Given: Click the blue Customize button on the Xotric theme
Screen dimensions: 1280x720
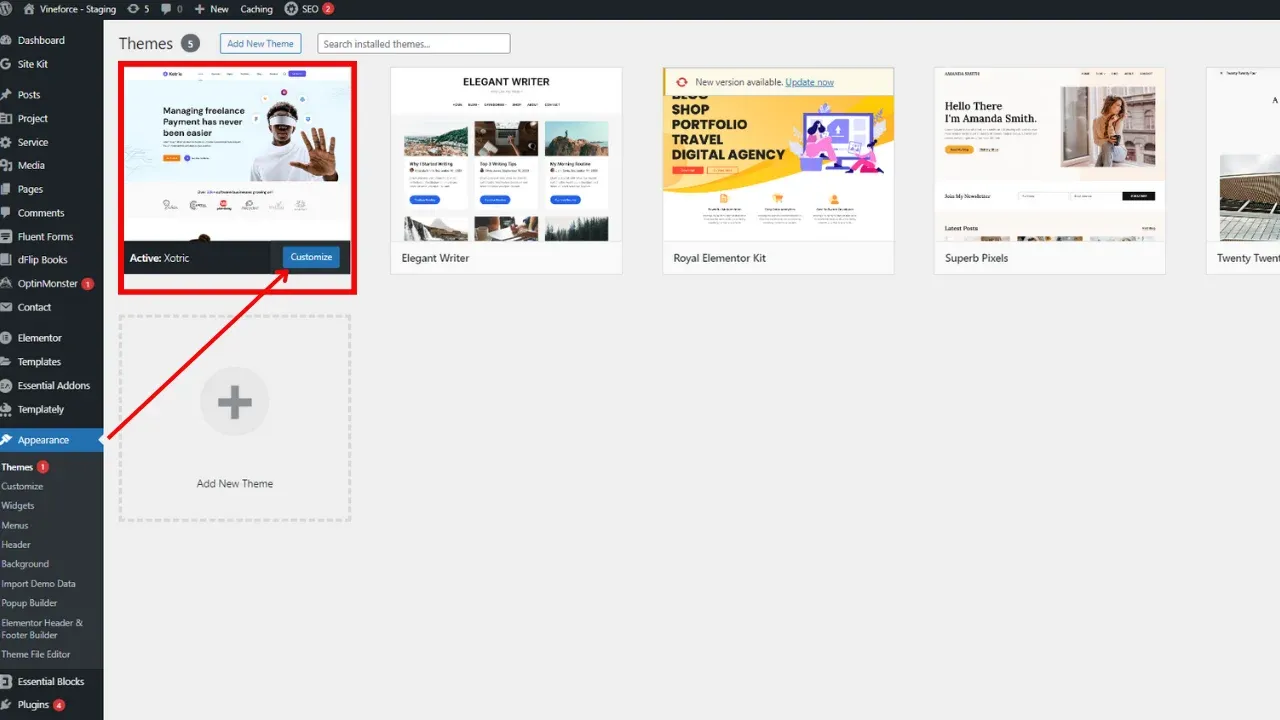Looking at the screenshot, I should point(311,257).
